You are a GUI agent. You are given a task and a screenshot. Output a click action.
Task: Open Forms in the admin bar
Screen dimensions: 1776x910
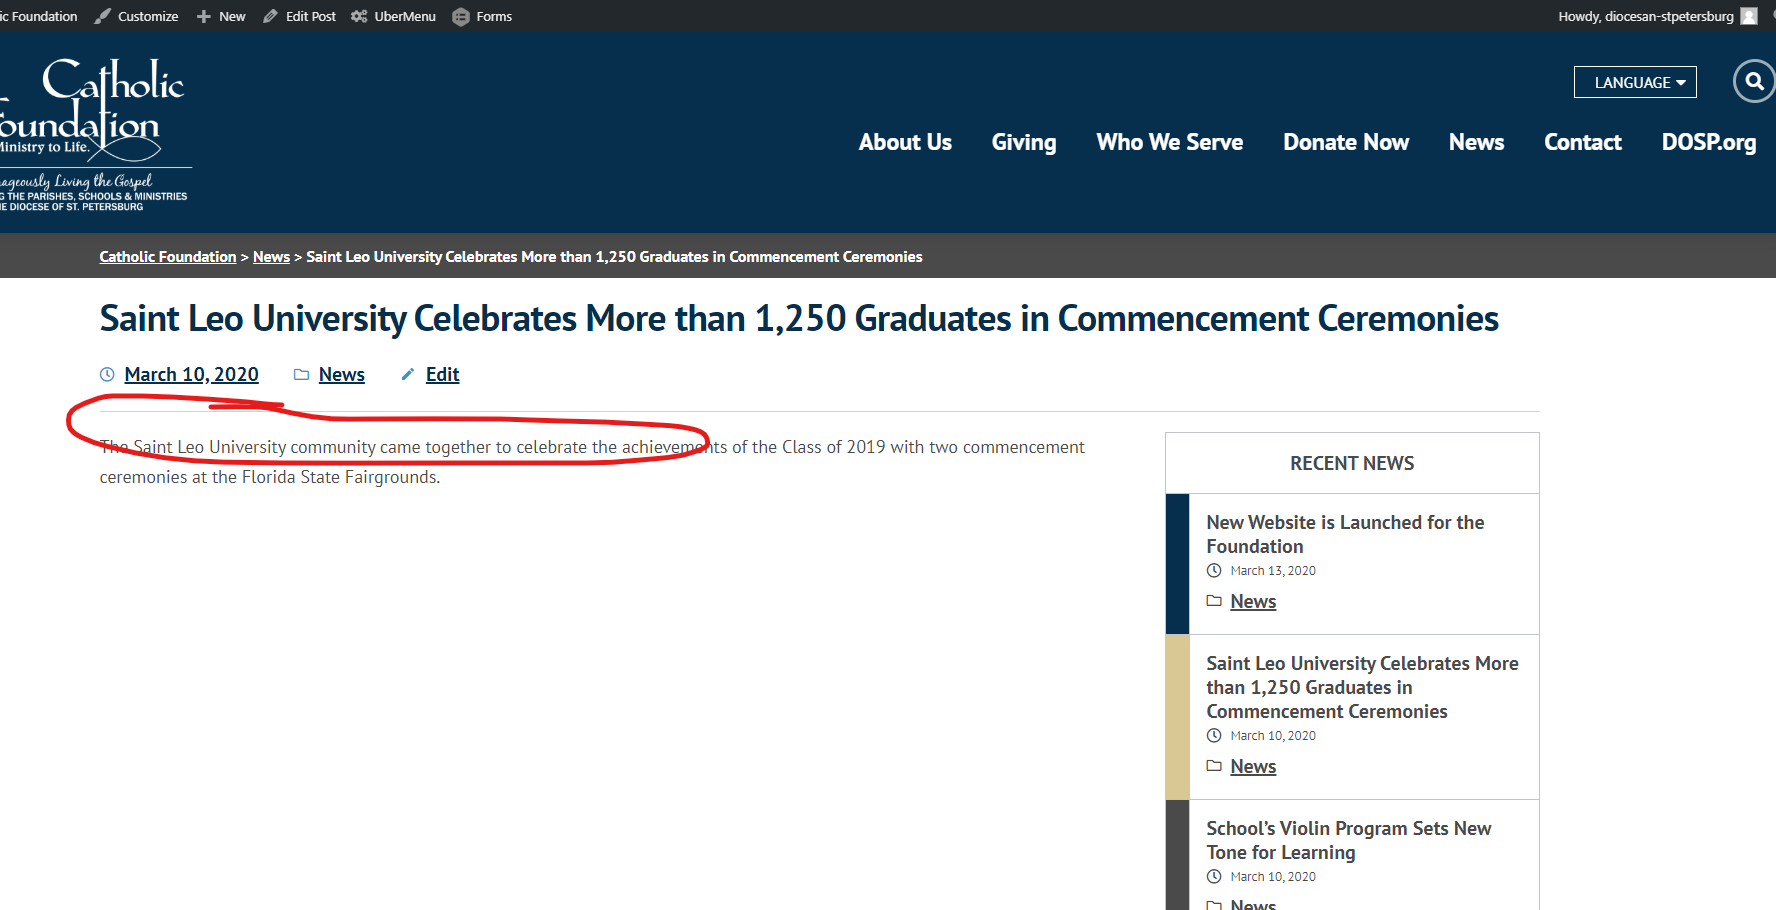(x=482, y=16)
